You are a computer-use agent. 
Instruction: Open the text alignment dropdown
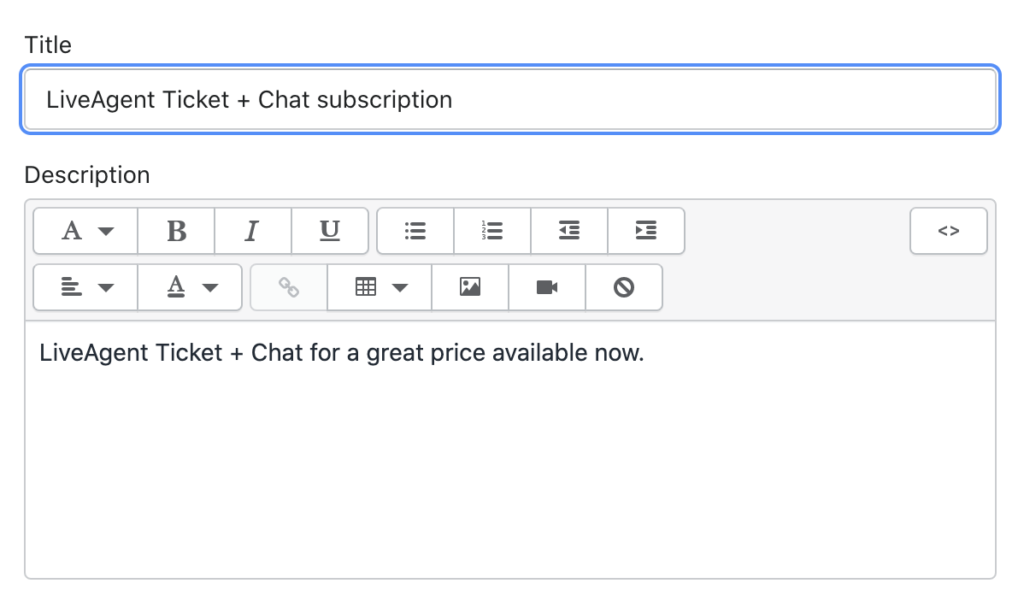tap(84, 287)
